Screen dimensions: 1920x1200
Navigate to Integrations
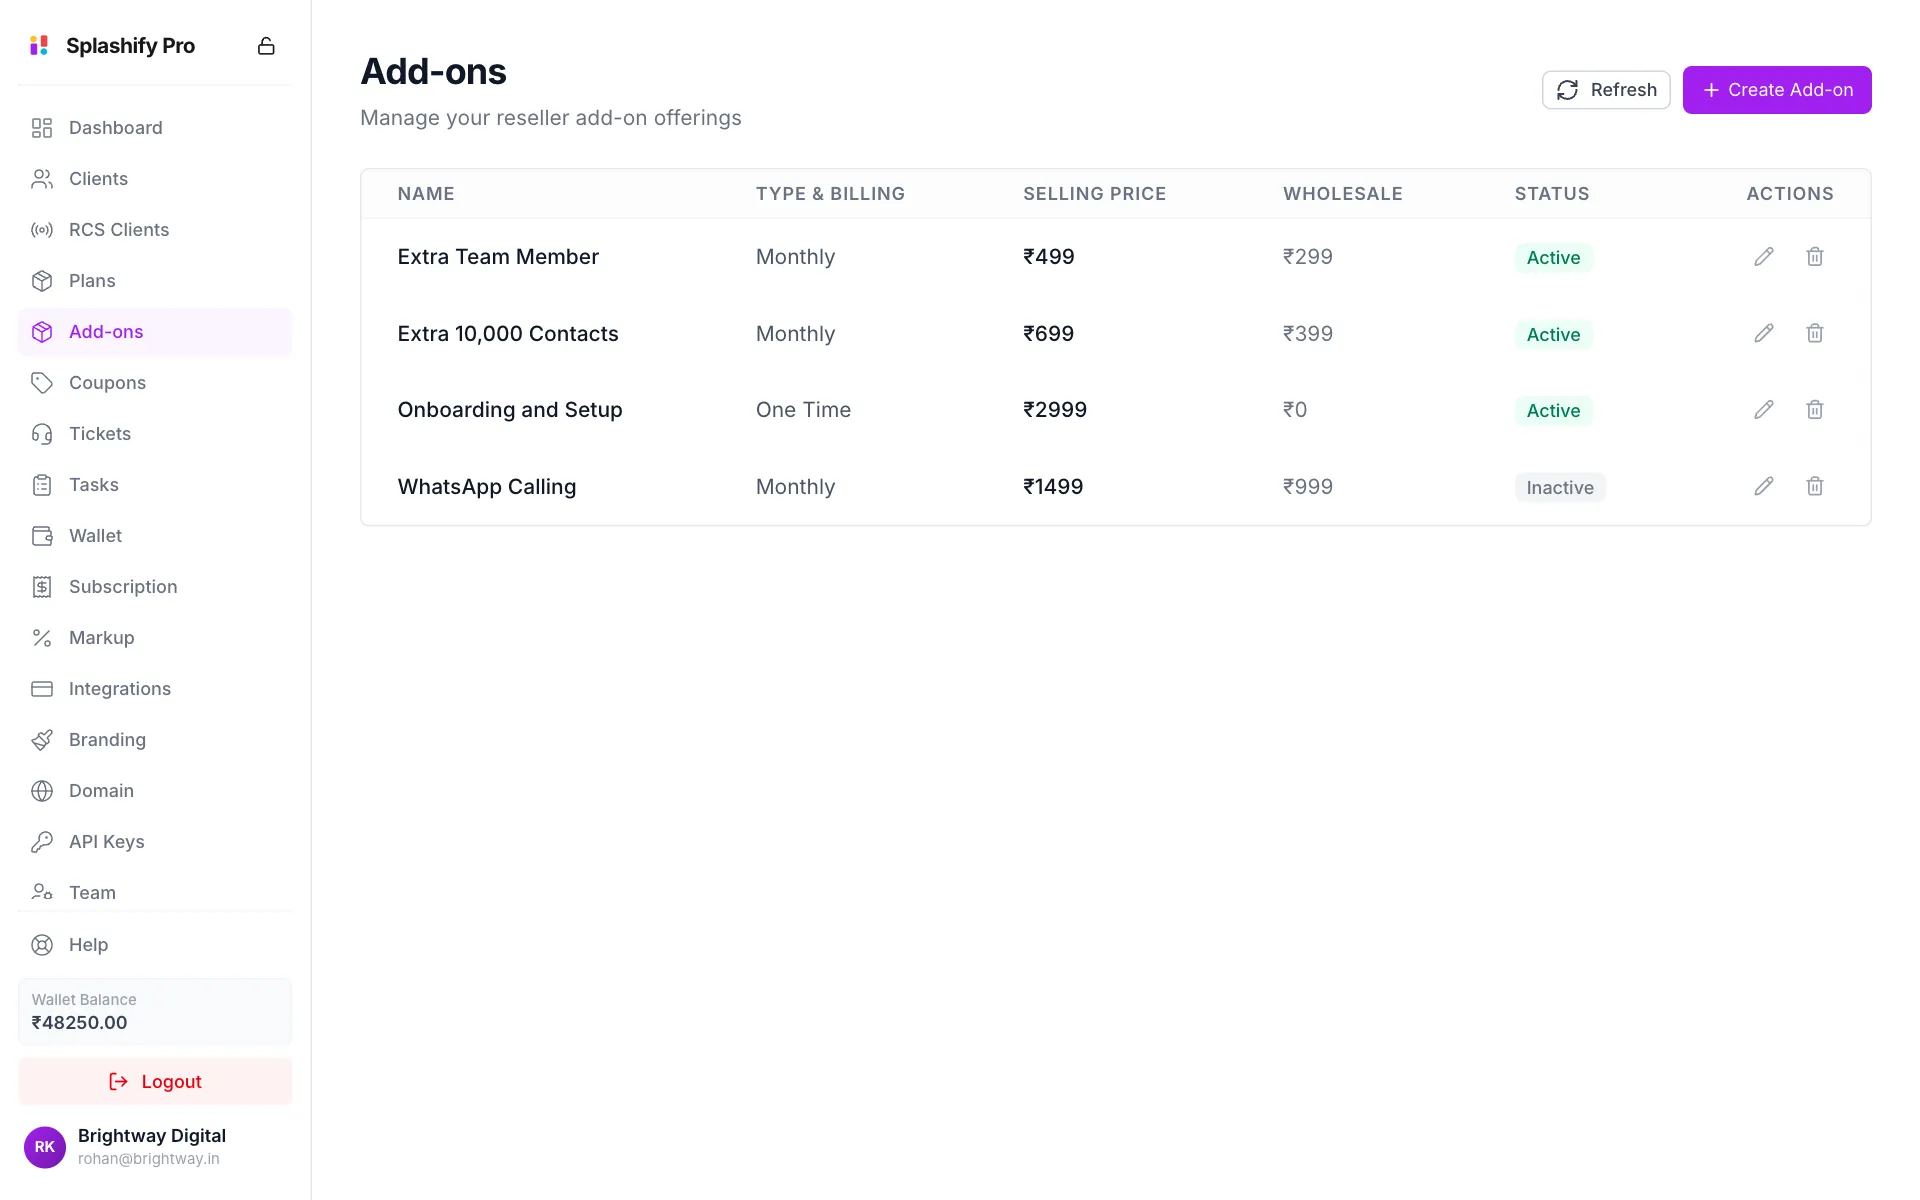click(x=155, y=689)
